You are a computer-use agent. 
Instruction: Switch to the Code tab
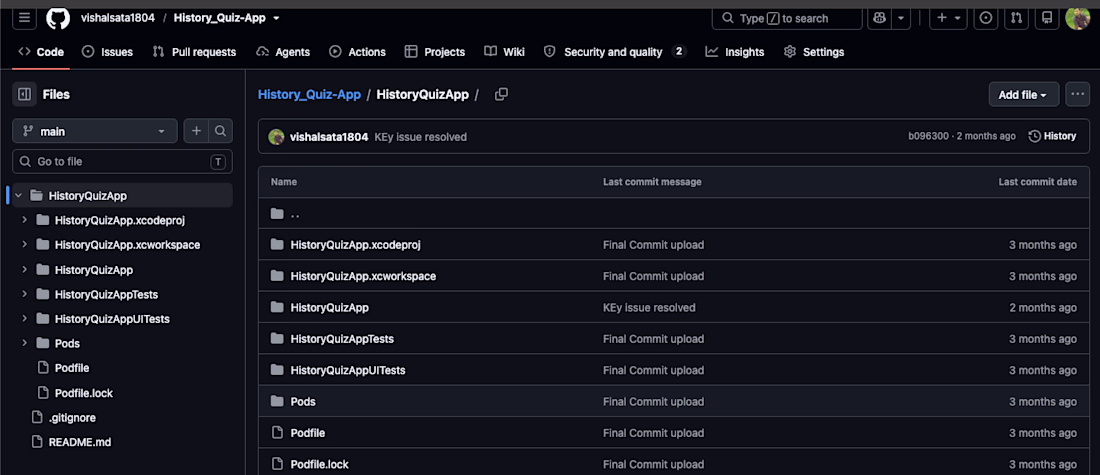[41, 52]
